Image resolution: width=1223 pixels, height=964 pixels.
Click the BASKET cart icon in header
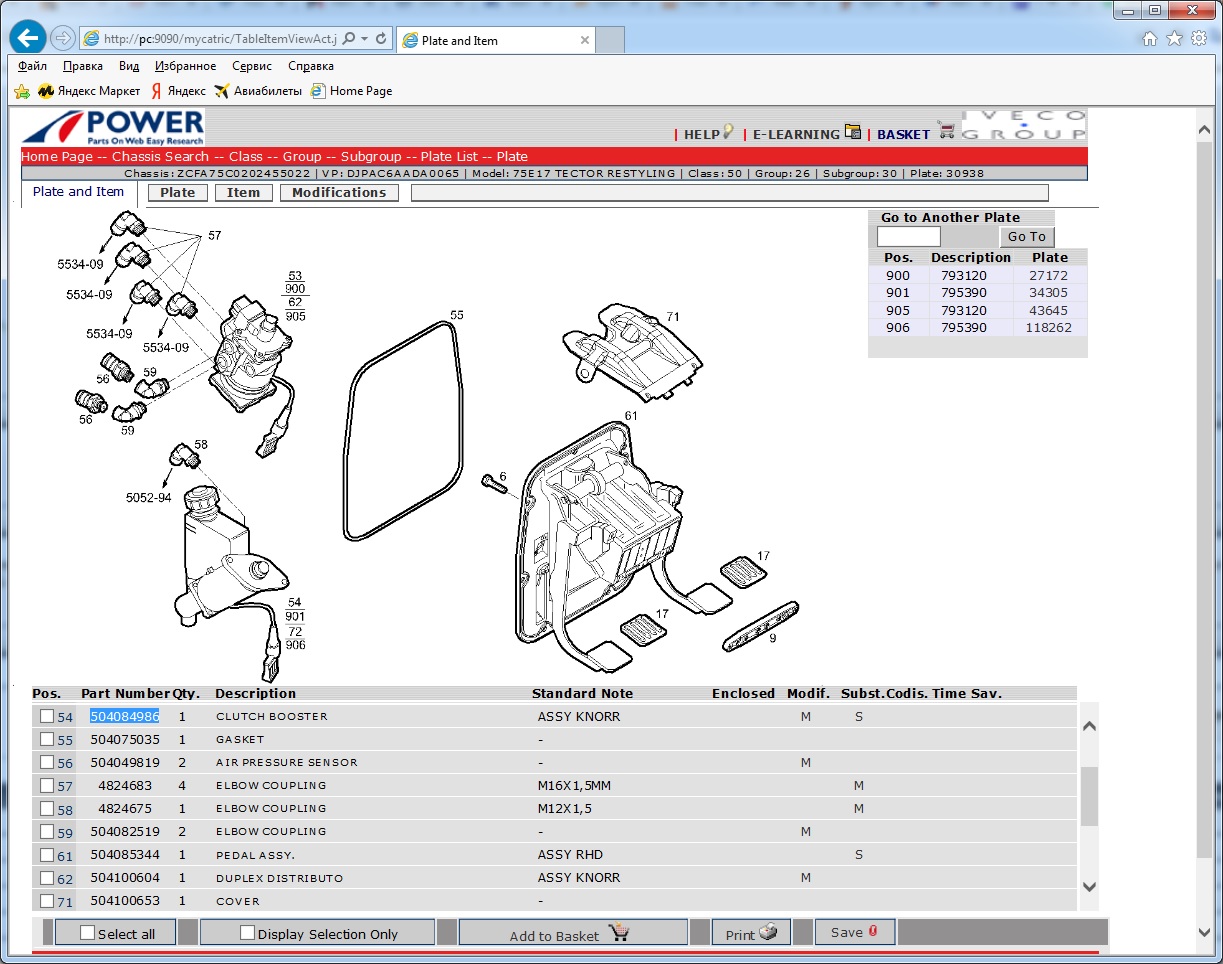pos(946,131)
